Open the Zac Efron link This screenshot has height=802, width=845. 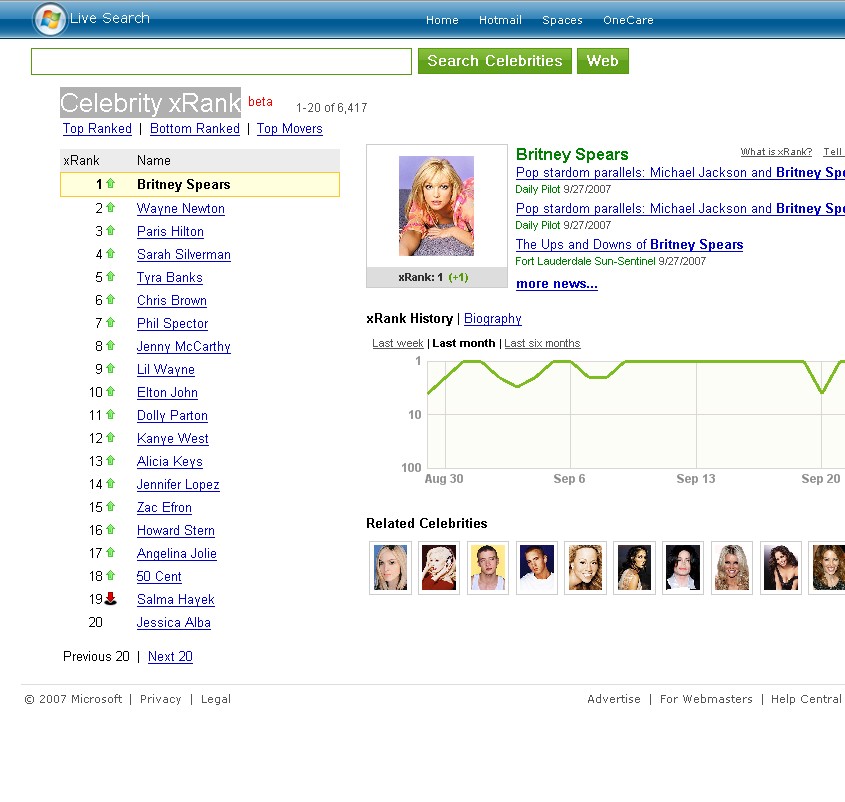[164, 508]
